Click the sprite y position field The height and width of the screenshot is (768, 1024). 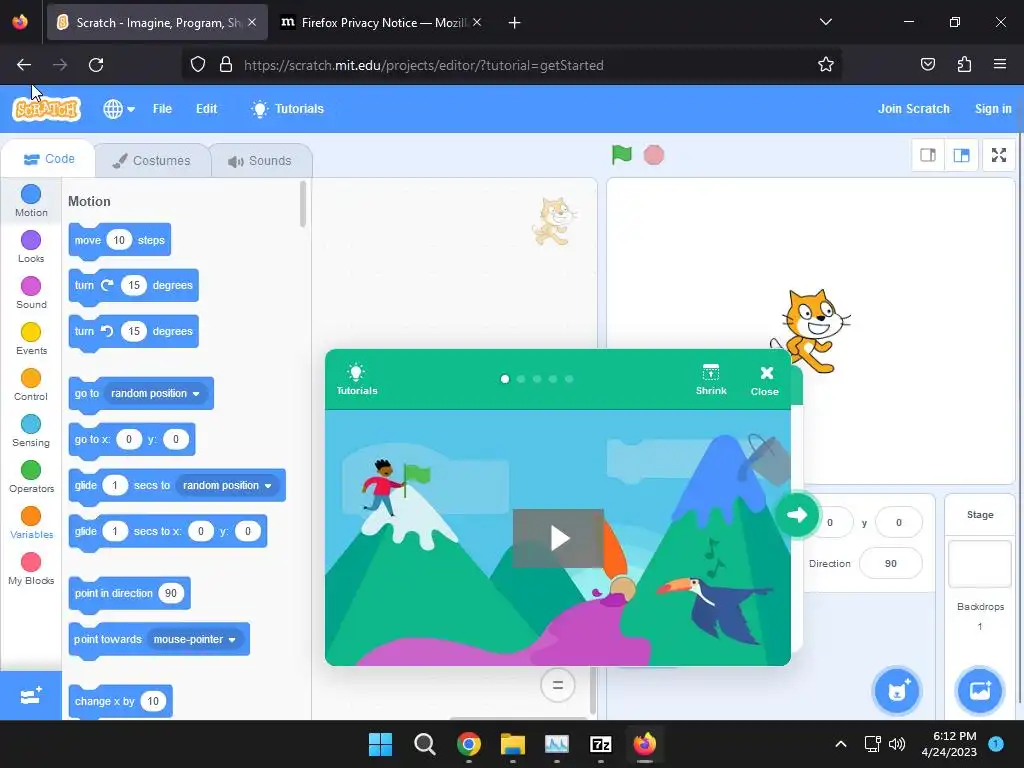(x=899, y=522)
